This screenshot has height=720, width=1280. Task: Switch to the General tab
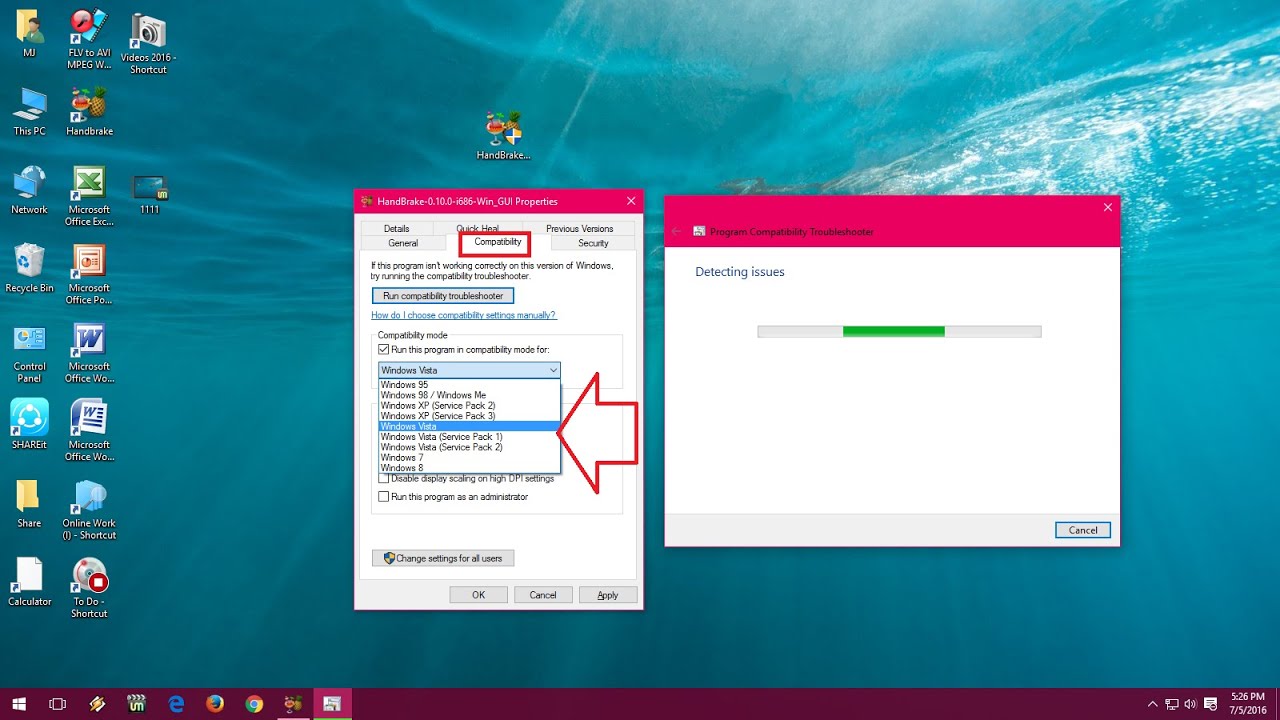(x=403, y=243)
